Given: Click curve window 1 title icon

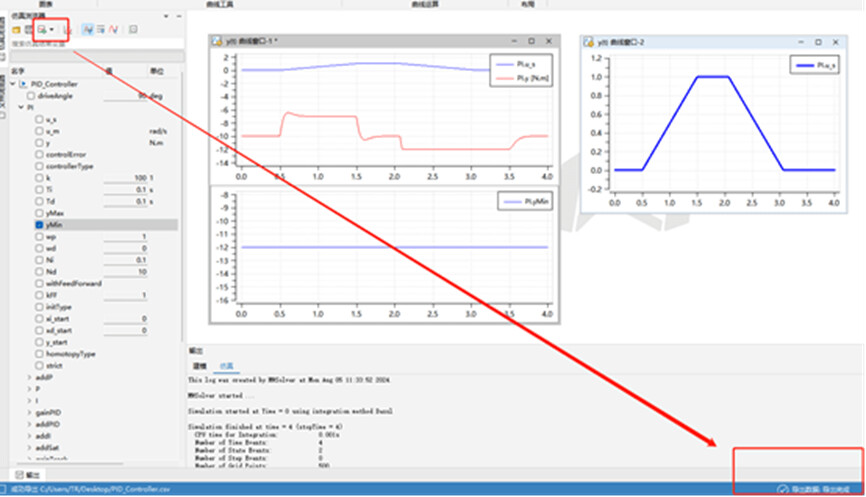Looking at the screenshot, I should pyautogui.click(x=217, y=41).
